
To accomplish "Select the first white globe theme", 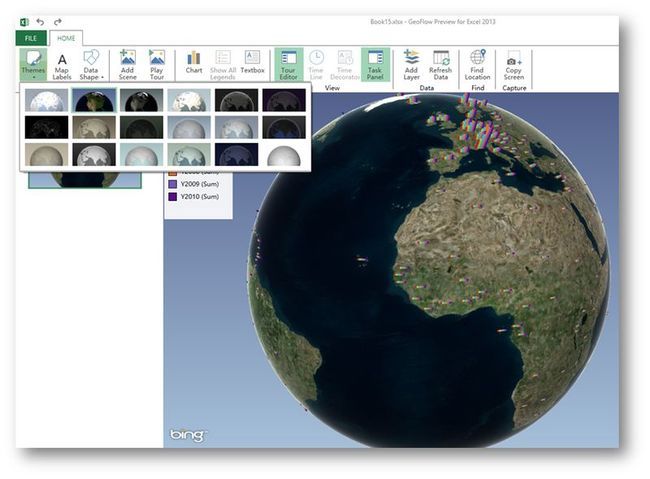I will [x=46, y=100].
